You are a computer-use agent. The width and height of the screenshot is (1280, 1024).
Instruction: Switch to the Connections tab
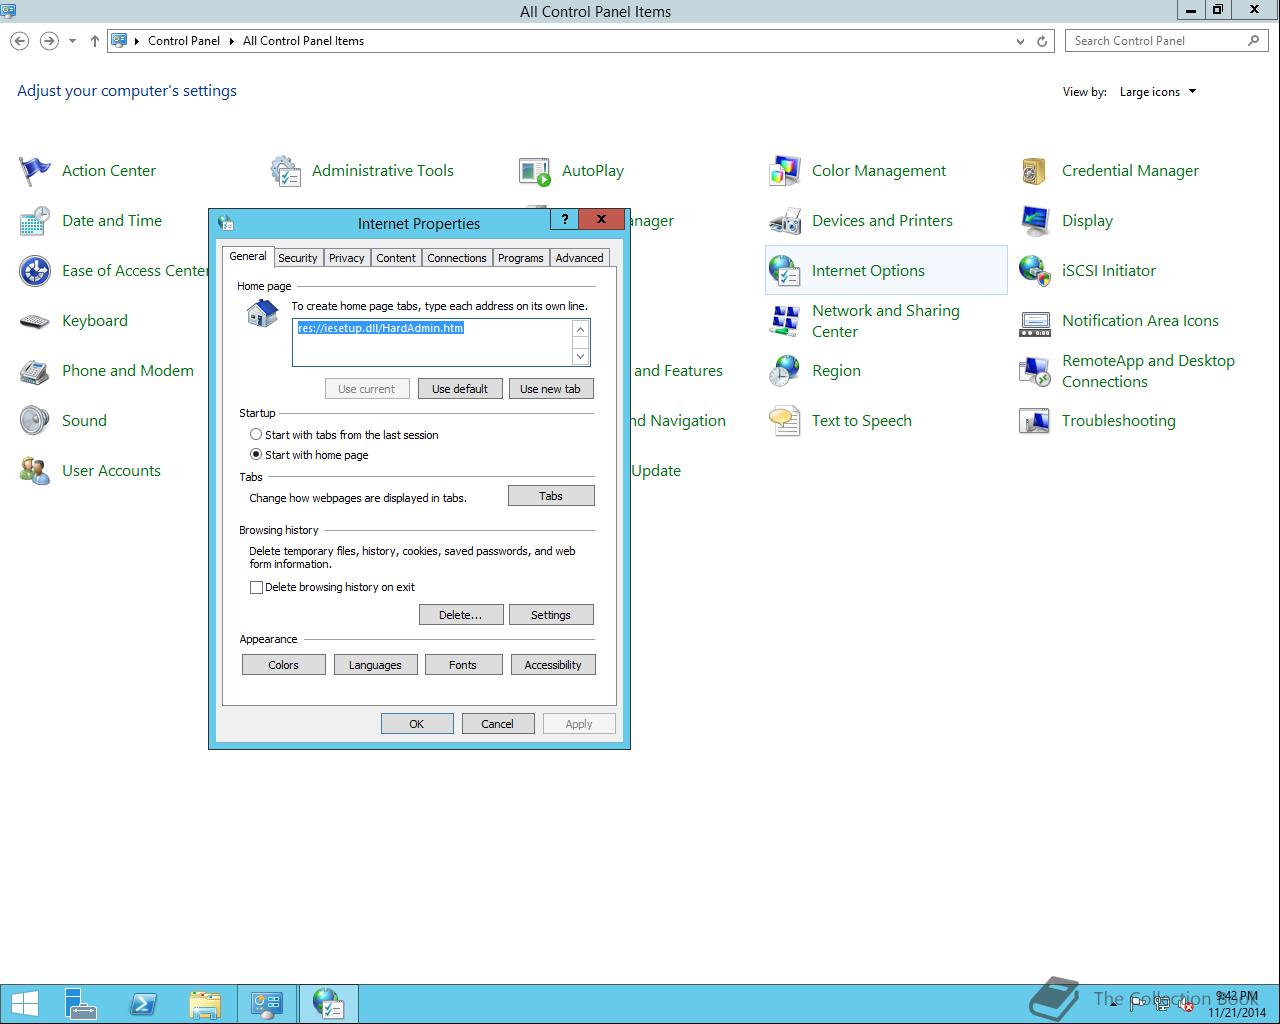tap(457, 258)
